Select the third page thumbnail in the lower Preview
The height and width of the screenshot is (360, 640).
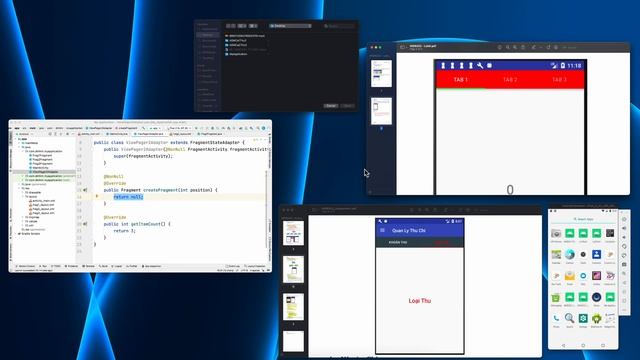pos(293,307)
